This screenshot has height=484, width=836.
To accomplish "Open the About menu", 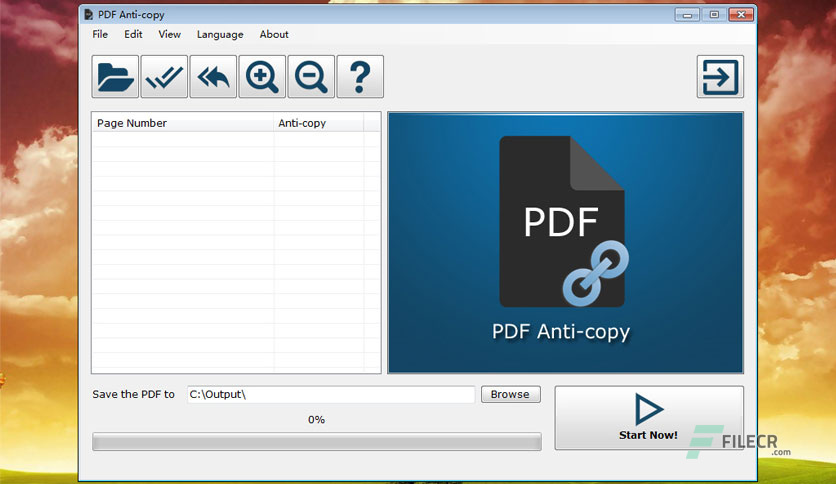I will 274,34.
